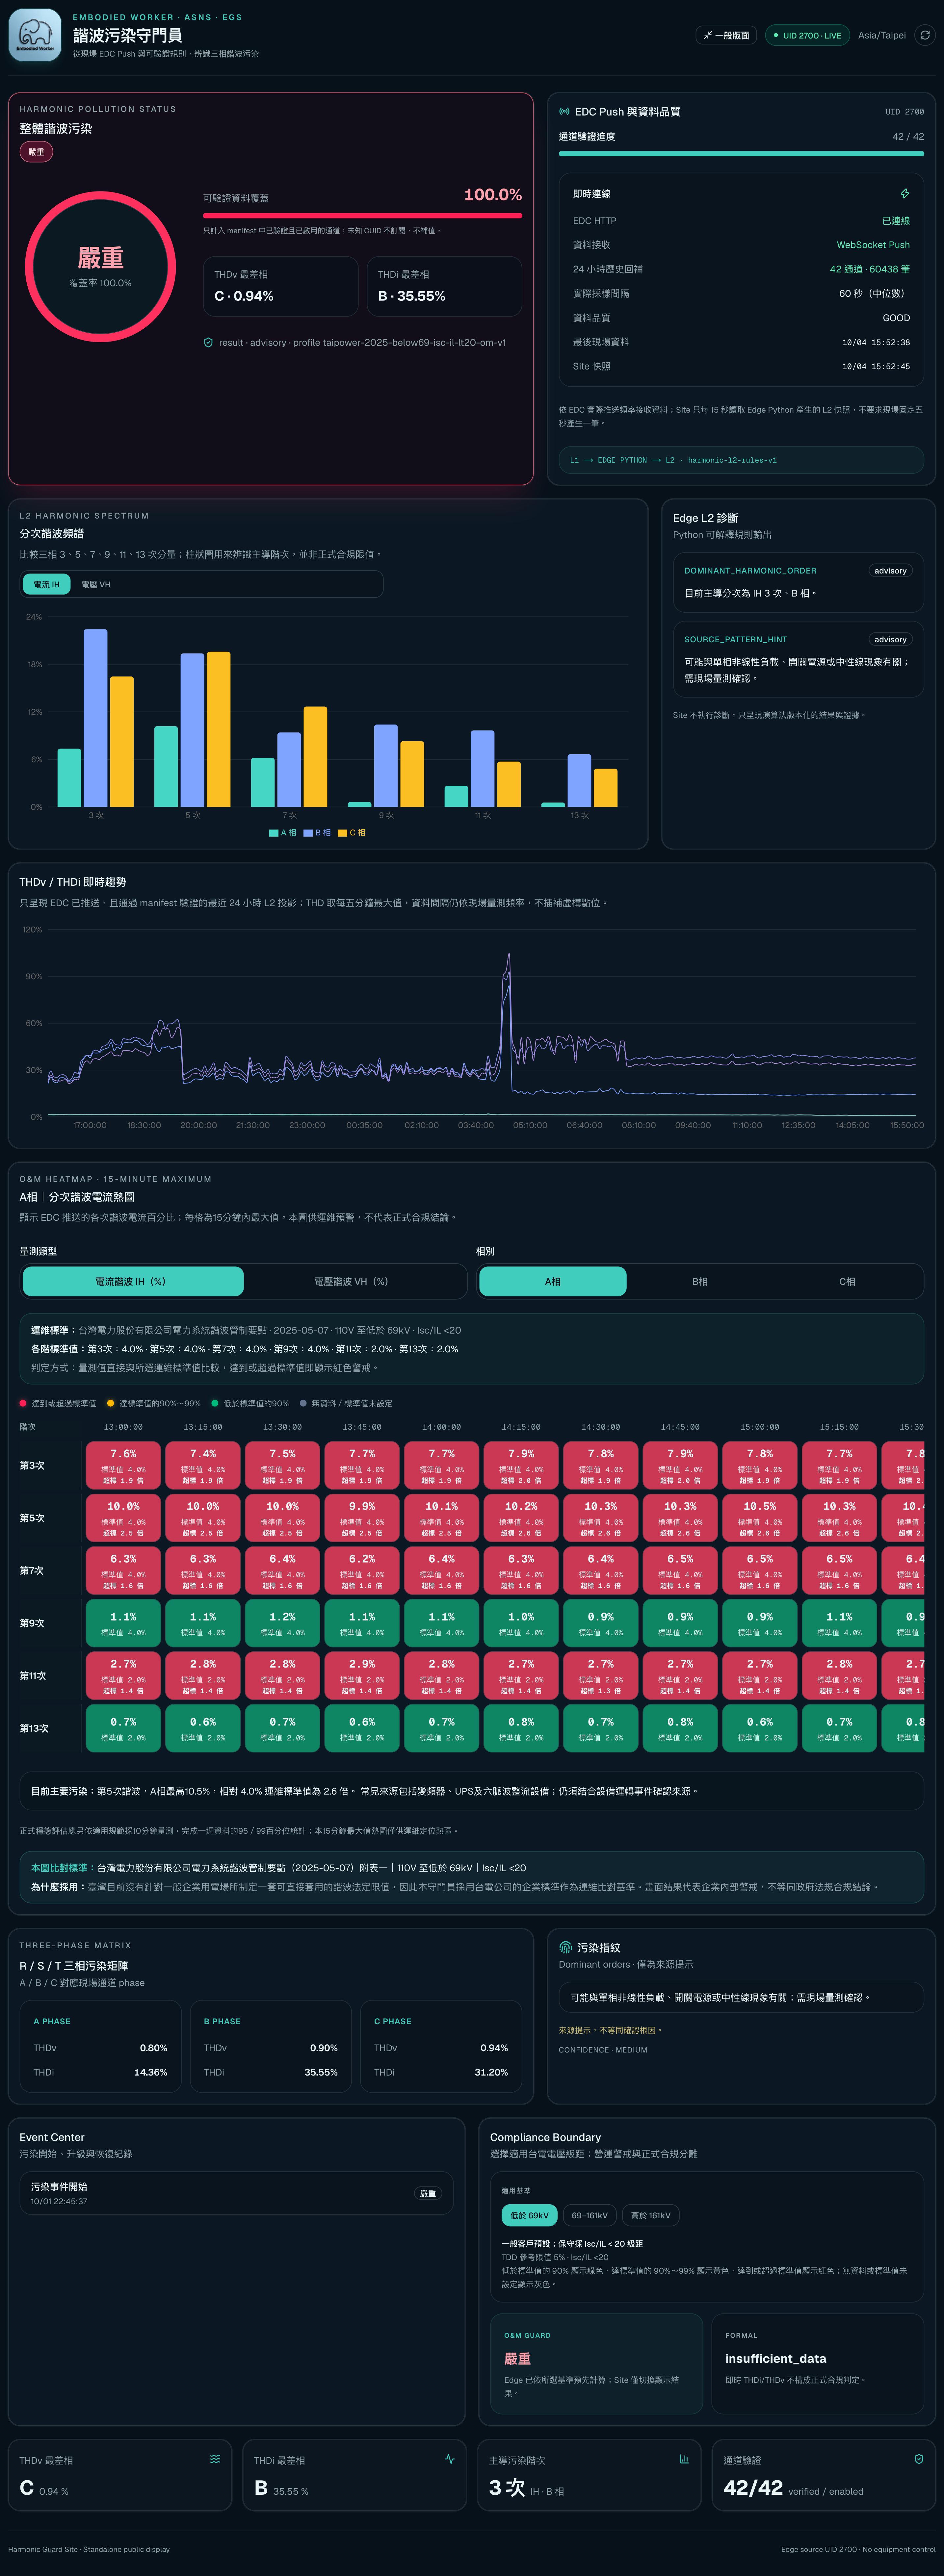The width and height of the screenshot is (944, 2576).
Task: Click the 13:15:00 heatmap column header
Action: click(x=203, y=1427)
